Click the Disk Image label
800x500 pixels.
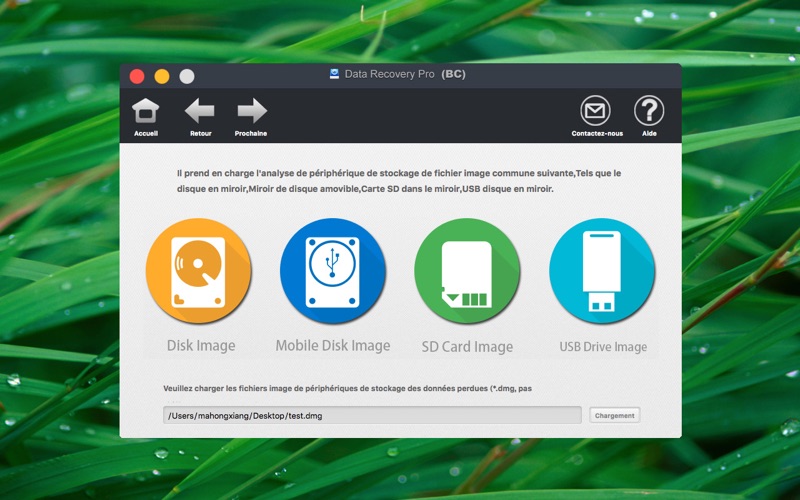click(x=201, y=345)
